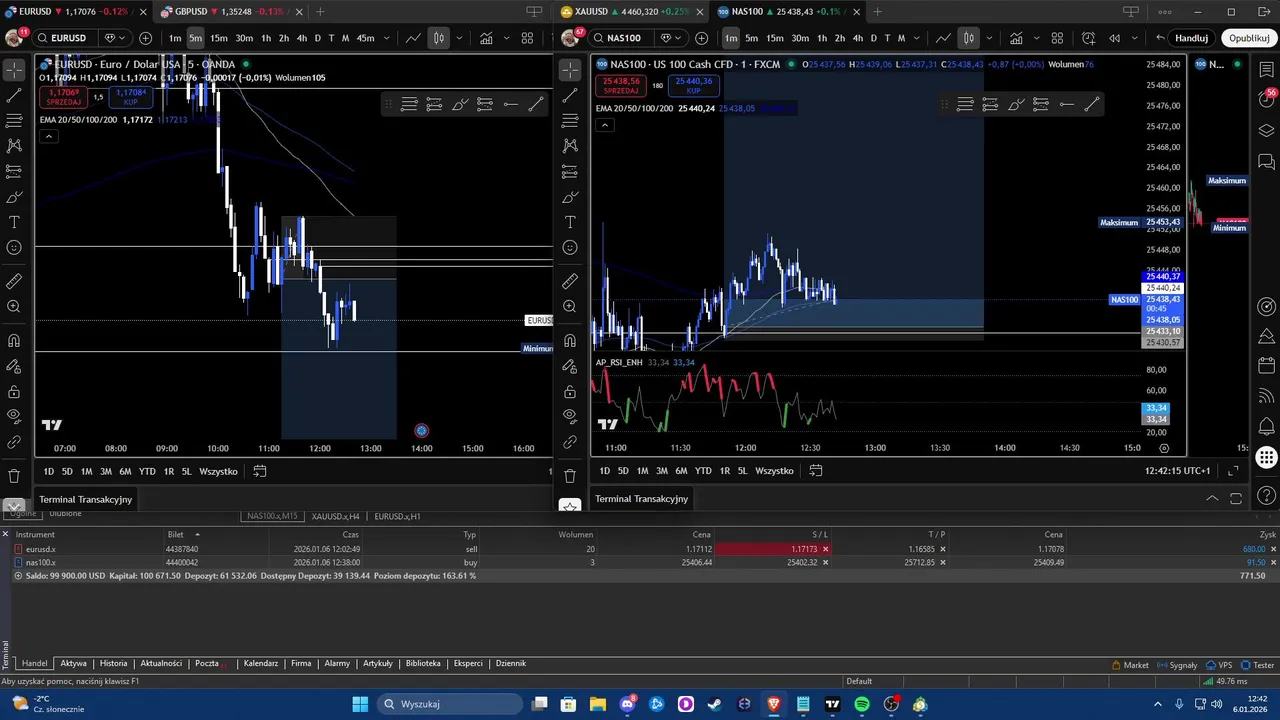1280x720 pixels.
Task: Click KUP price button on NAS100 chart
Action: (693, 86)
